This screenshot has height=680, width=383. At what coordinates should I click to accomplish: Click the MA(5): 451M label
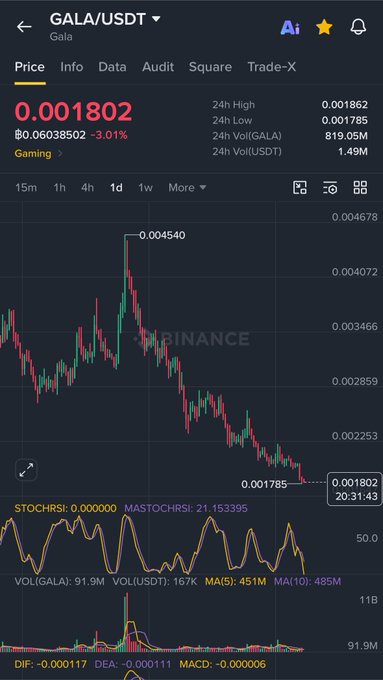coord(236,582)
